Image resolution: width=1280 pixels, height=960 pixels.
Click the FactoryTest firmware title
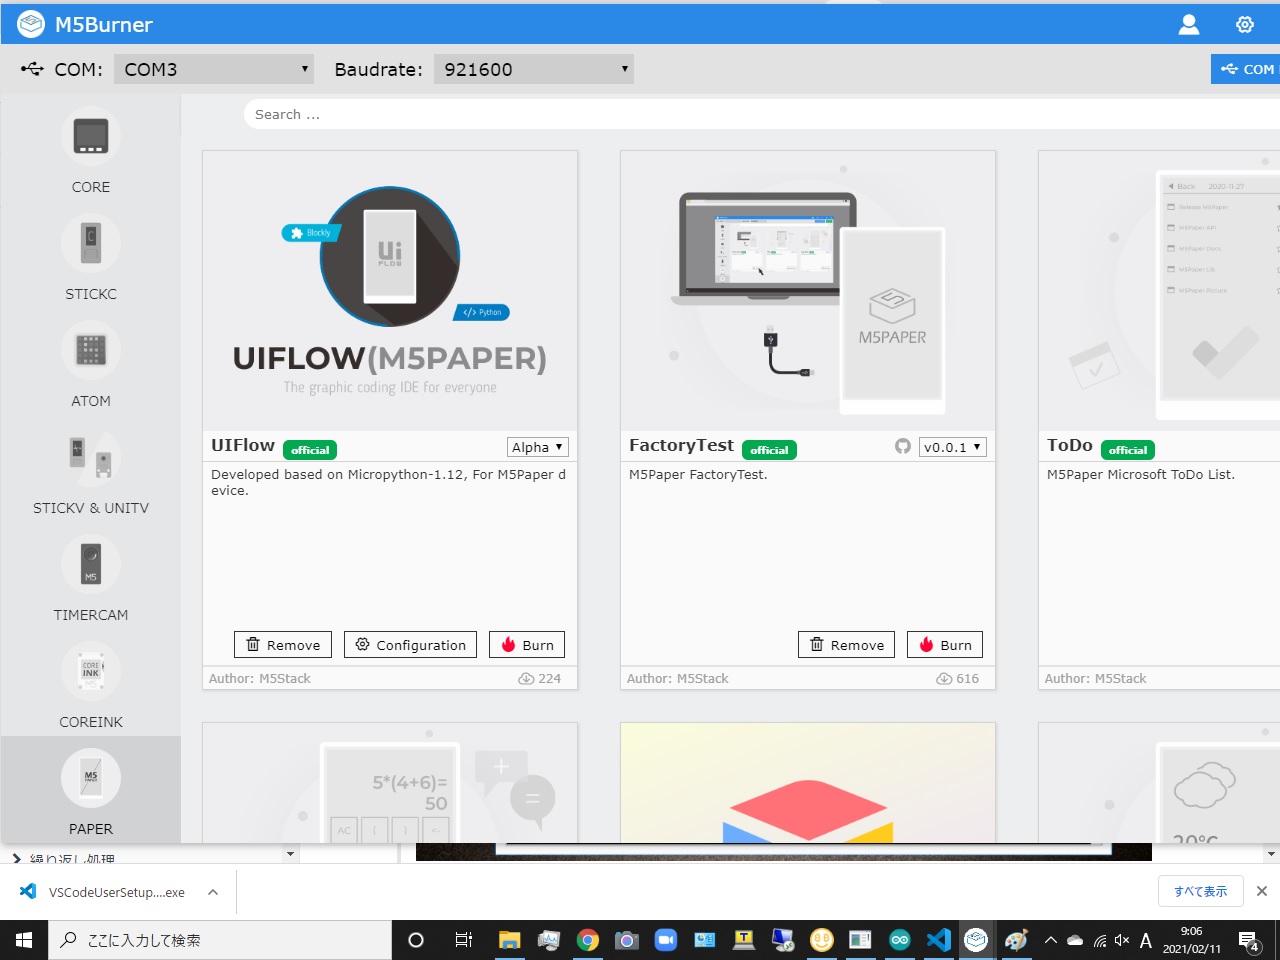(681, 445)
